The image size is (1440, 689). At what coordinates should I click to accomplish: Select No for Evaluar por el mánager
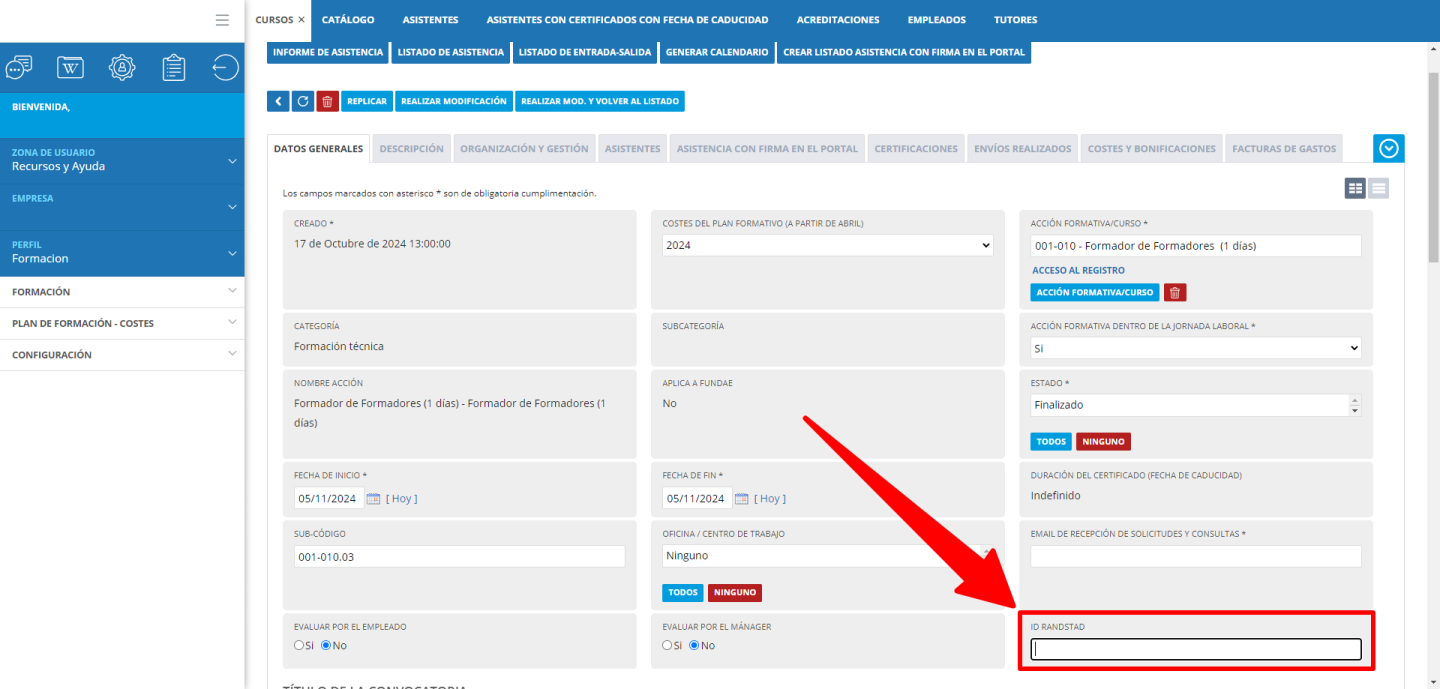click(x=694, y=645)
